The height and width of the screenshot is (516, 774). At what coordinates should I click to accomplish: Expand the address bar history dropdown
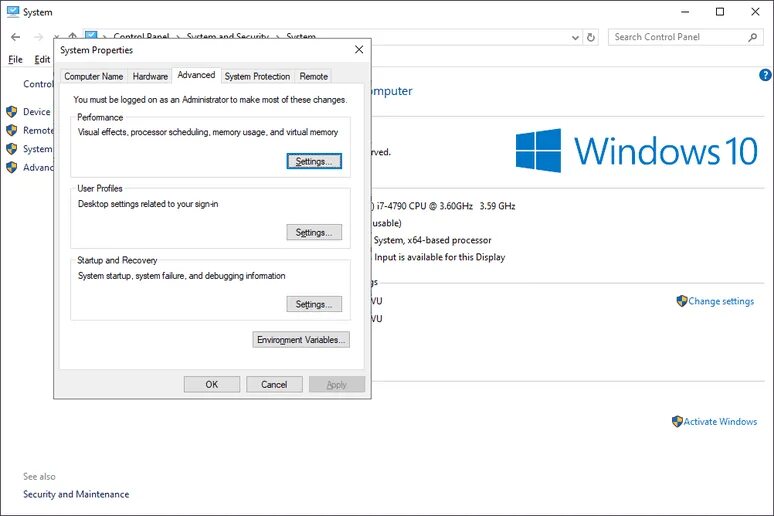click(575, 38)
